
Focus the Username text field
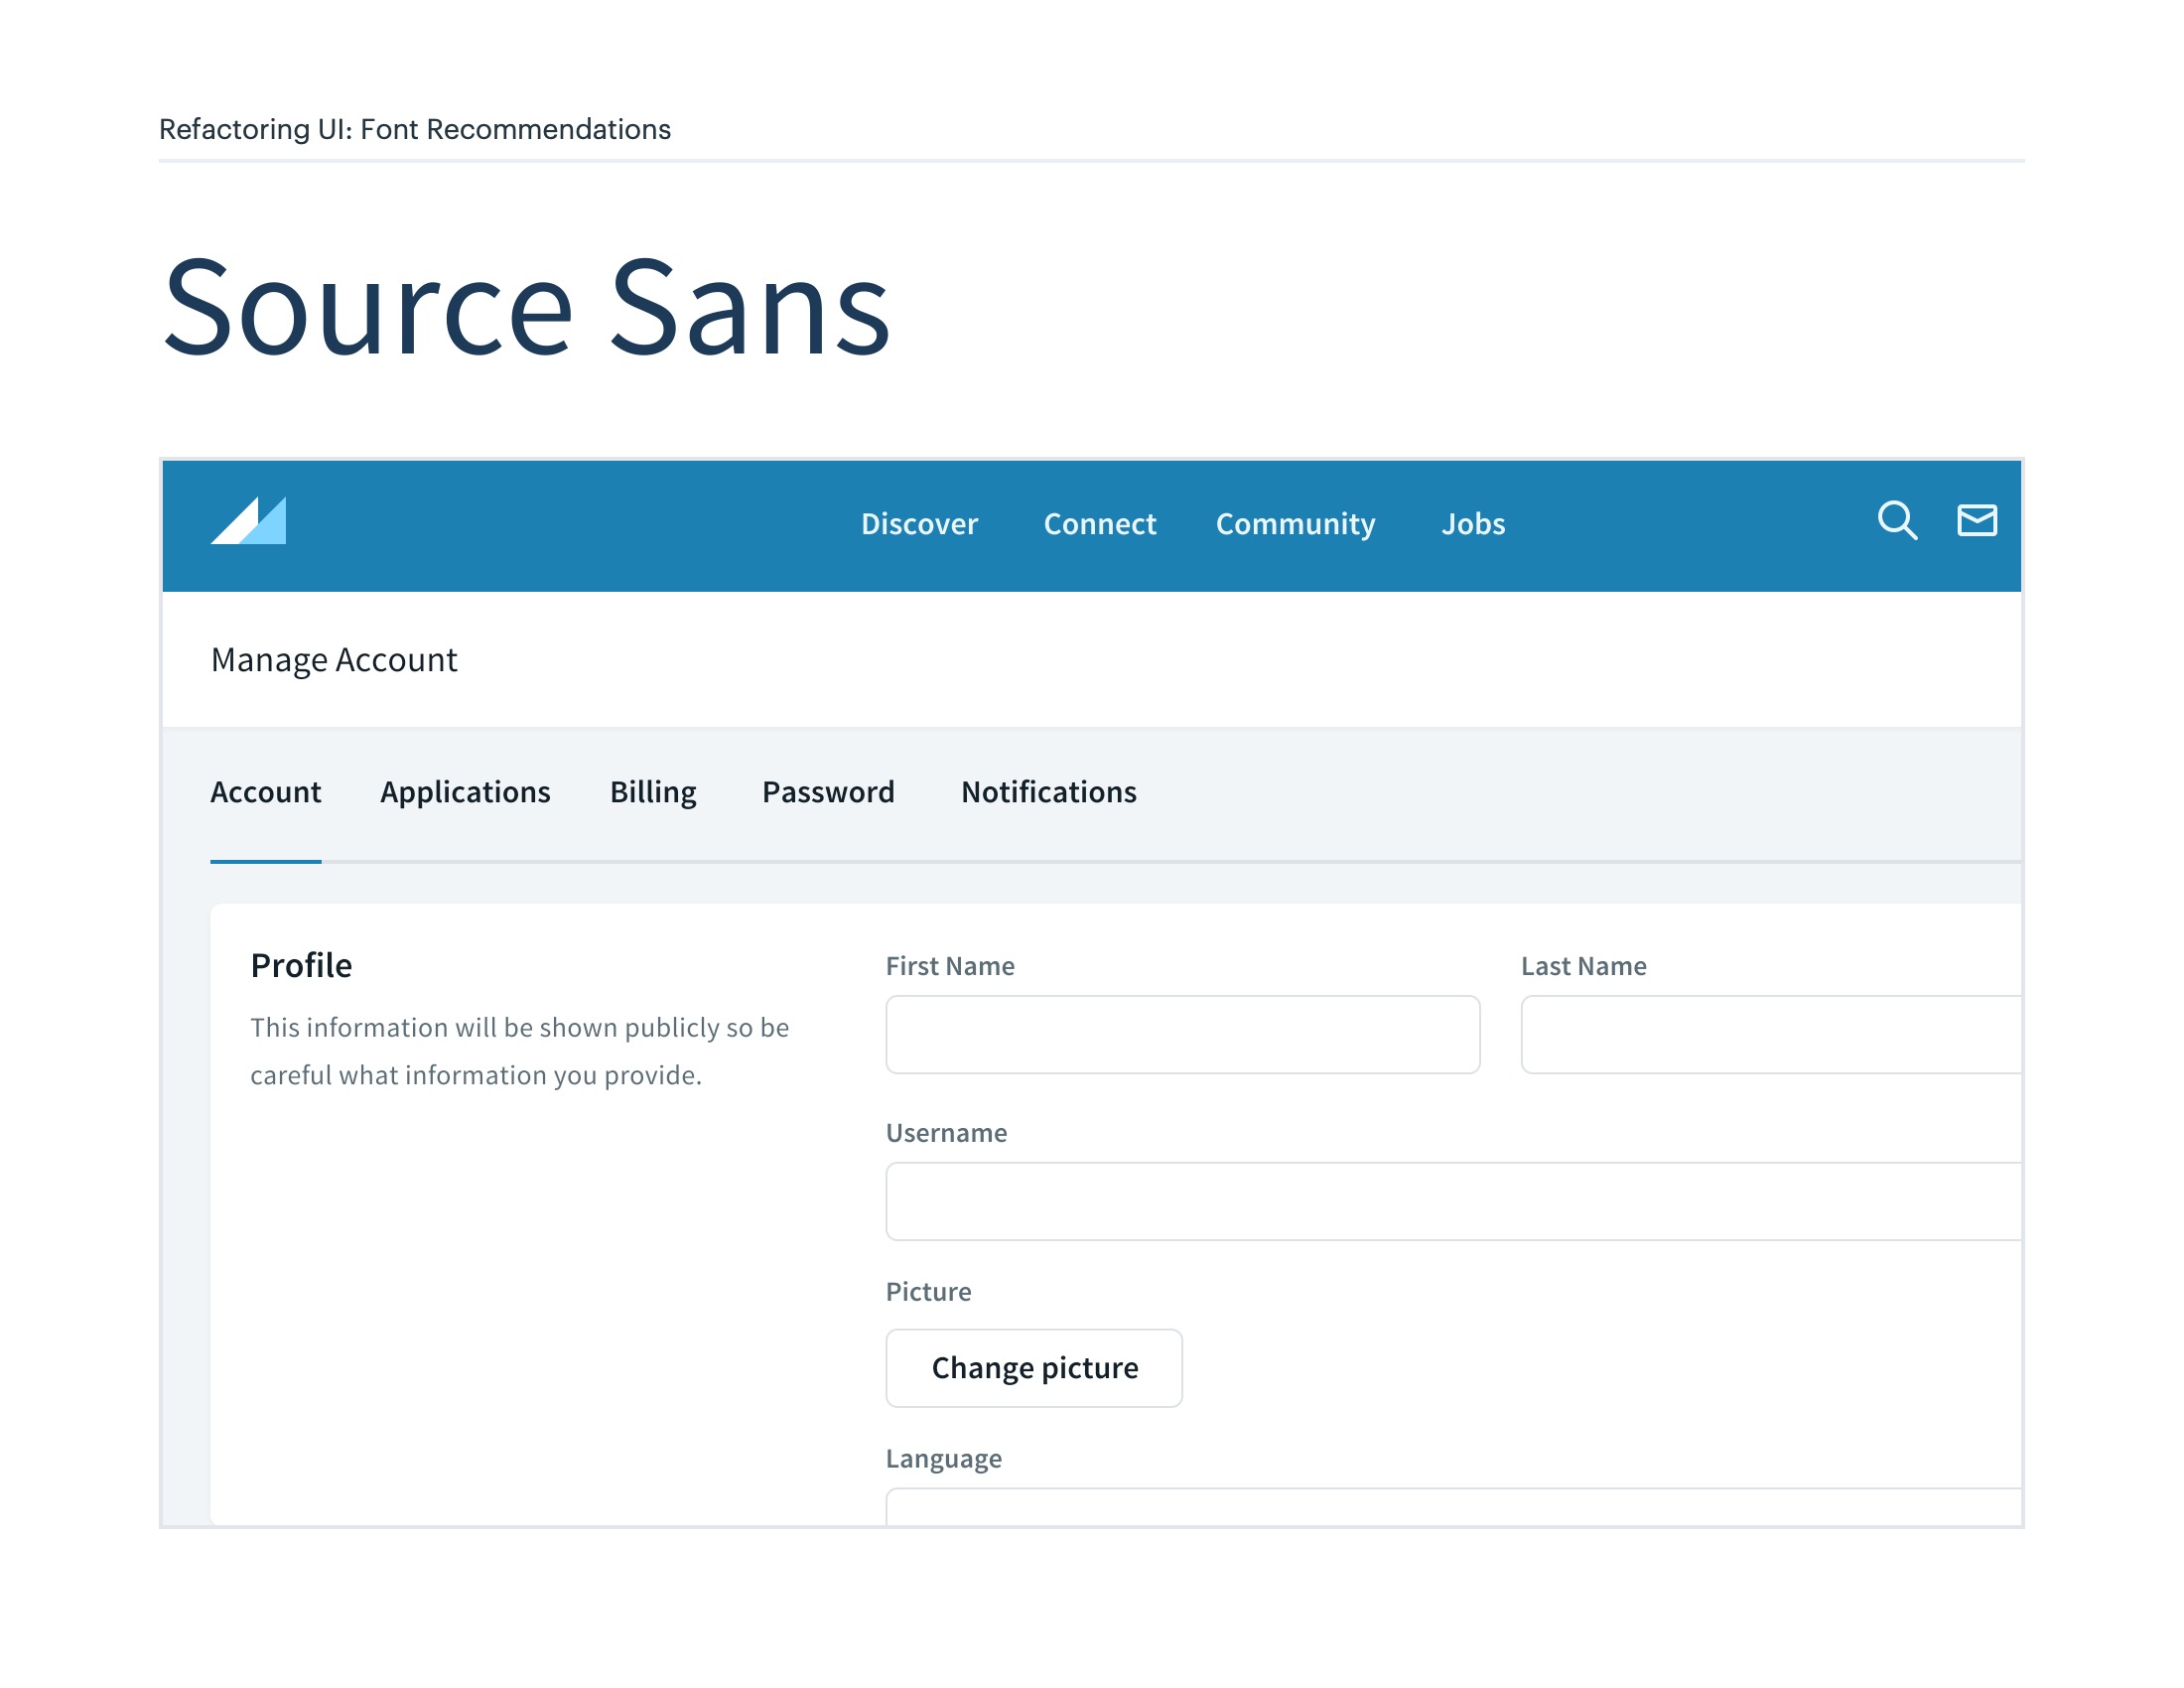[1452, 1201]
